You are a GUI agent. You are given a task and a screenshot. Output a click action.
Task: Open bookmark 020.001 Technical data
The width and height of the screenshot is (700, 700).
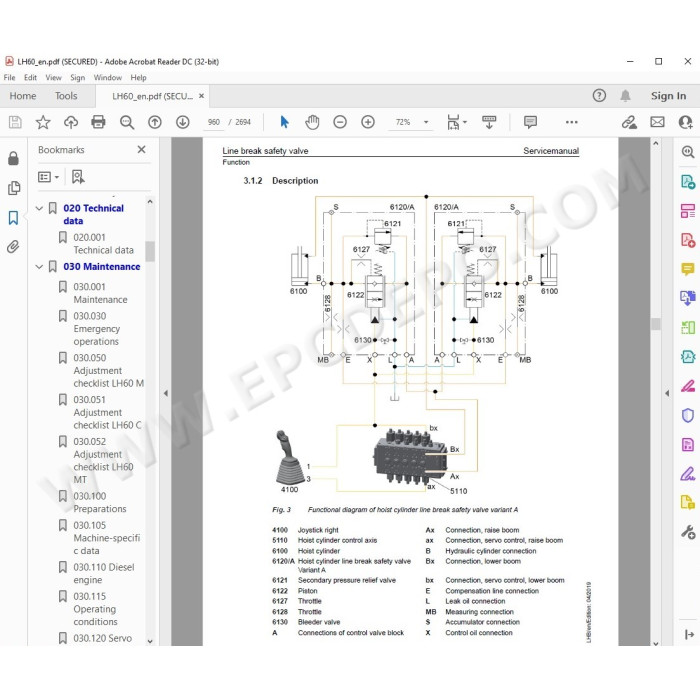[x=103, y=244]
